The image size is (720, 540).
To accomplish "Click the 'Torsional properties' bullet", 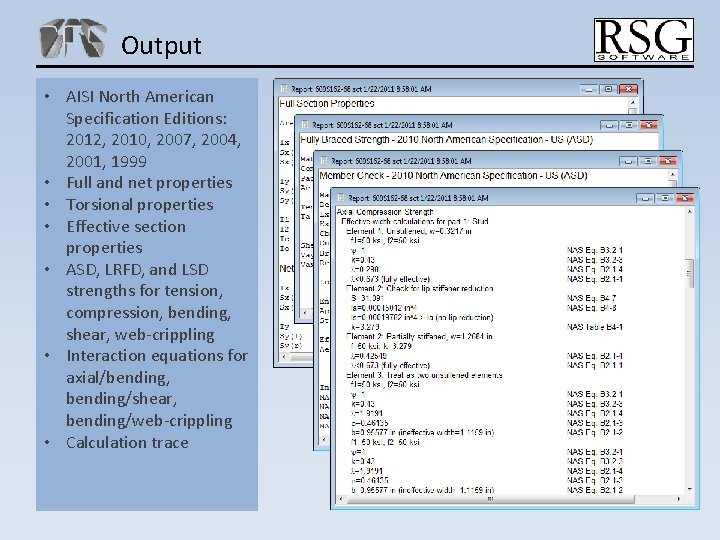I will (140, 204).
